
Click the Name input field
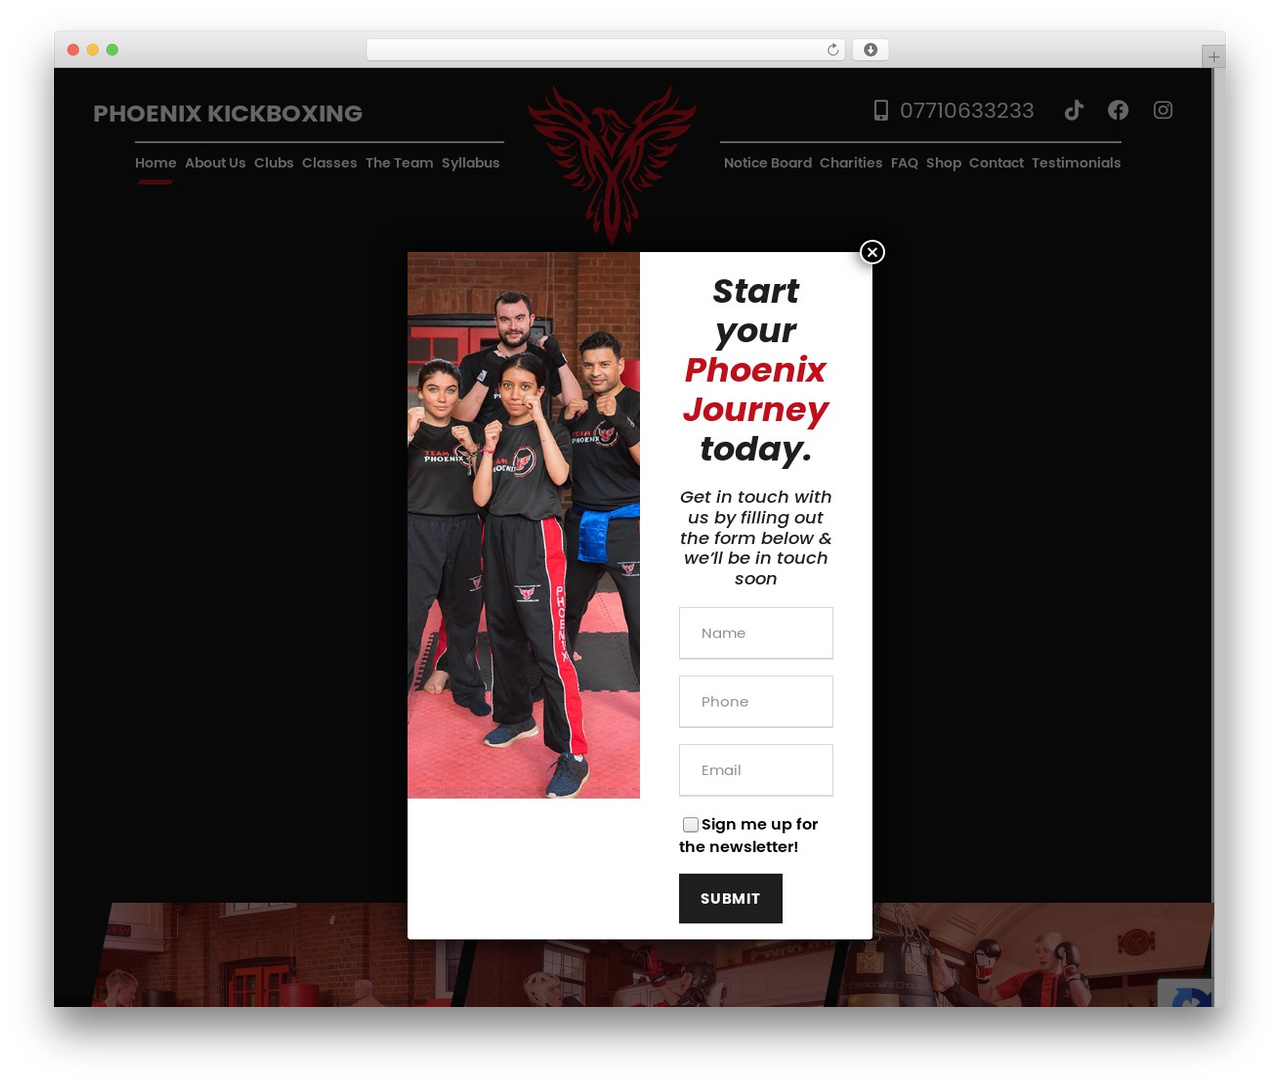pyautogui.click(x=756, y=633)
